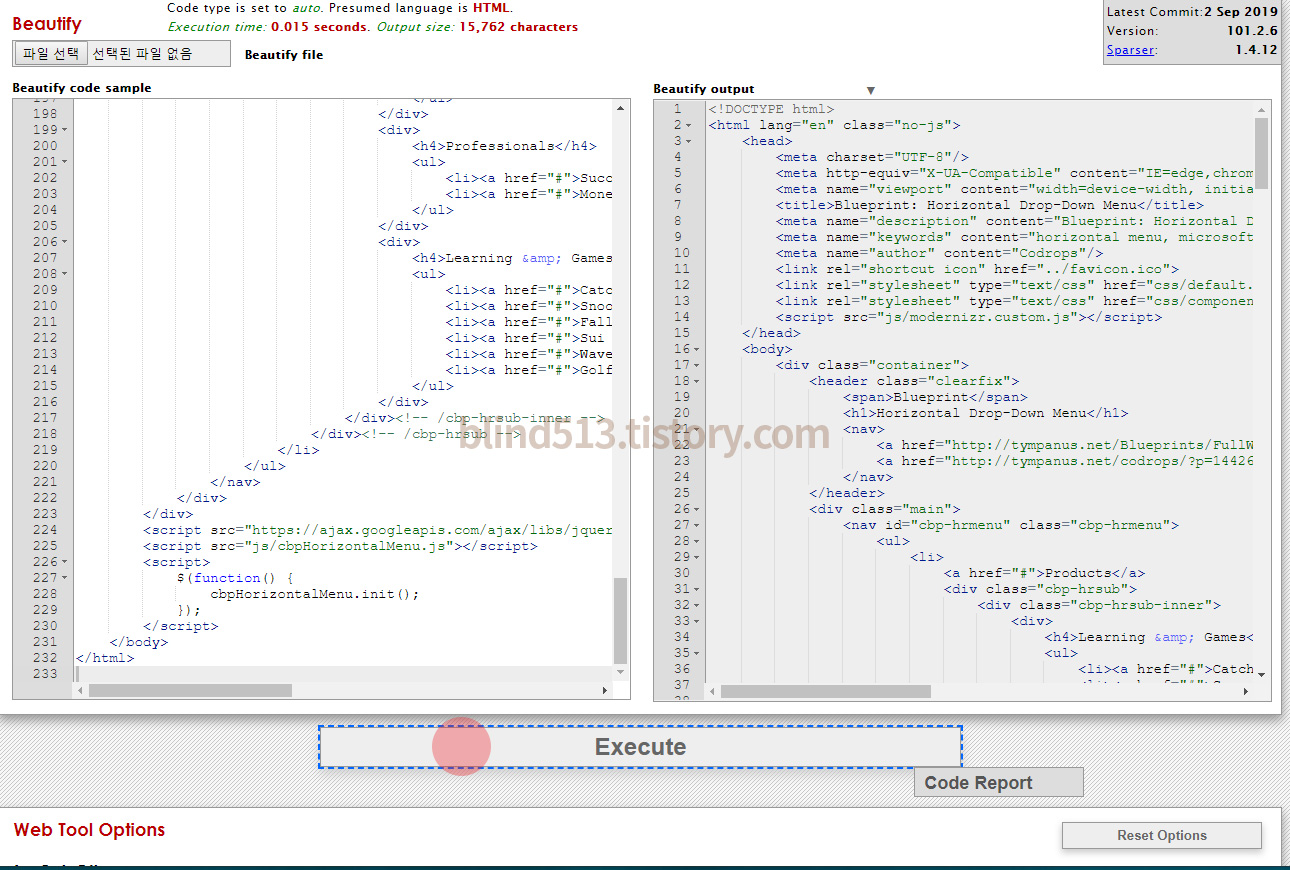Click the <!DOCTYPE html> line in output
1290x870 pixels.
(771, 109)
